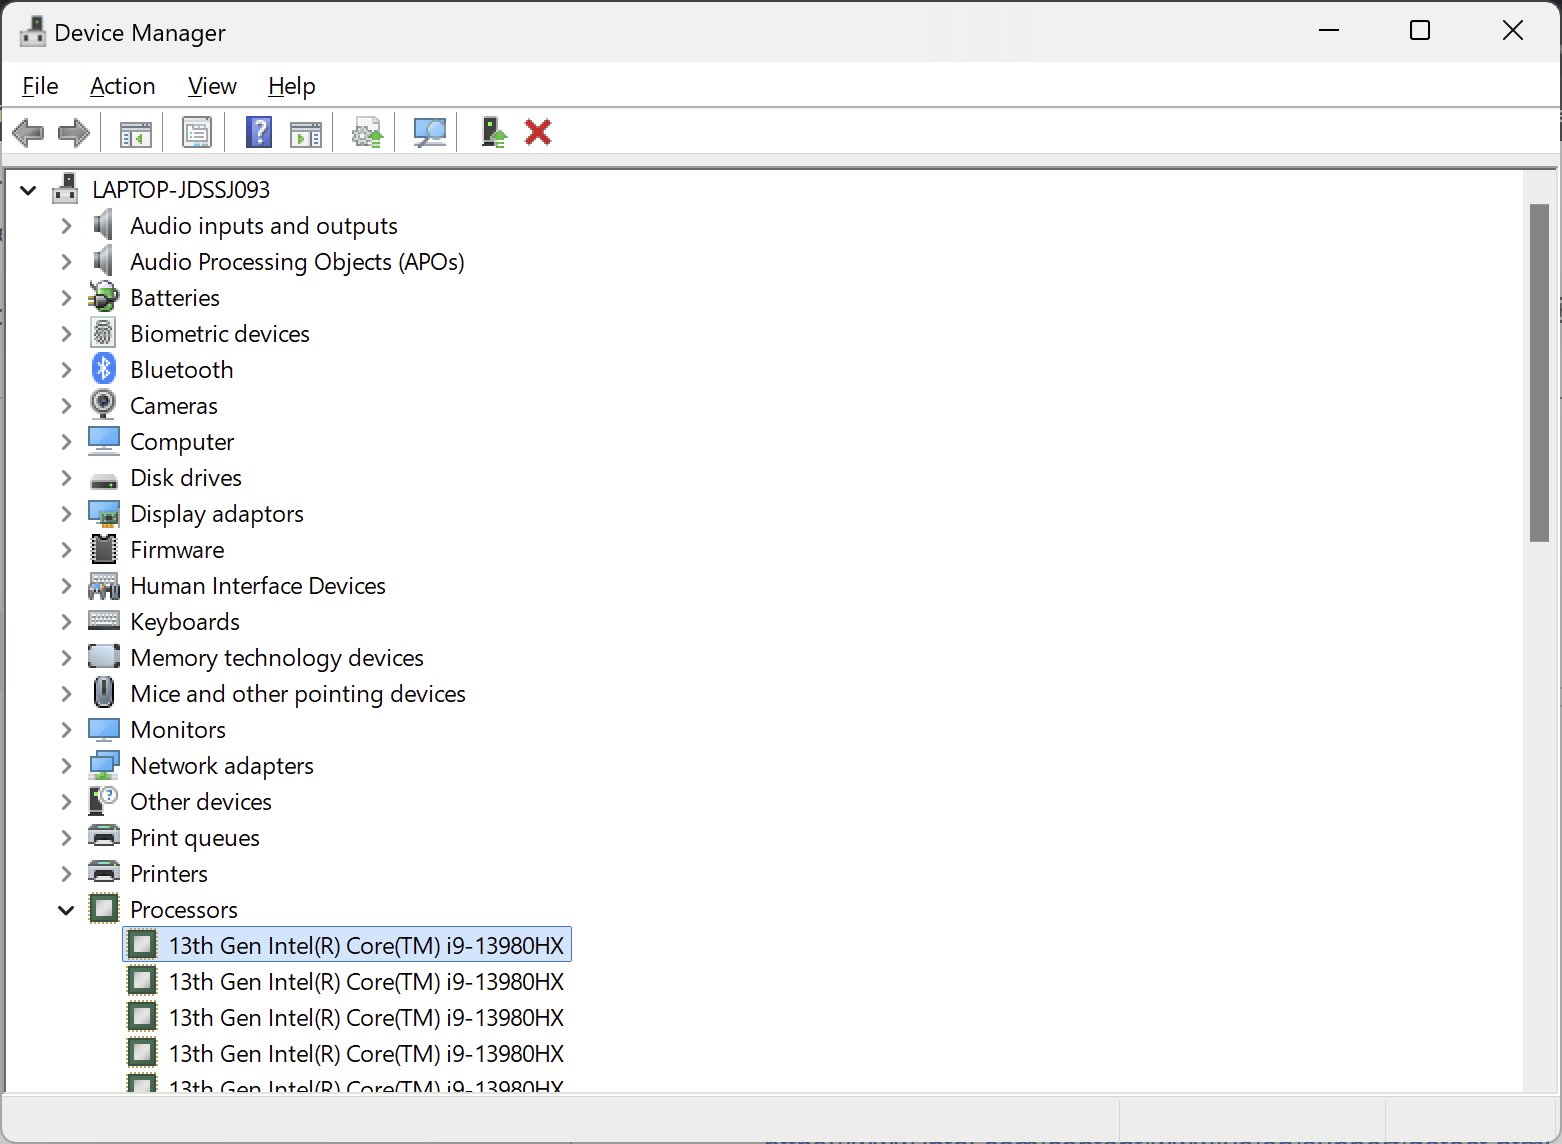
Task: Expand the Bluetooth category
Action: 66,370
